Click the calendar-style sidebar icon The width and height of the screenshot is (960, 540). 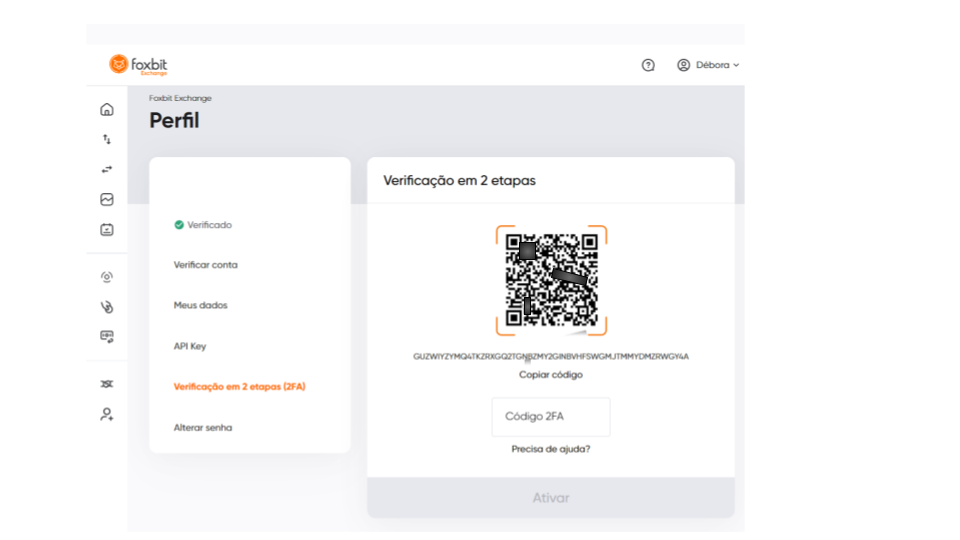pos(107,230)
